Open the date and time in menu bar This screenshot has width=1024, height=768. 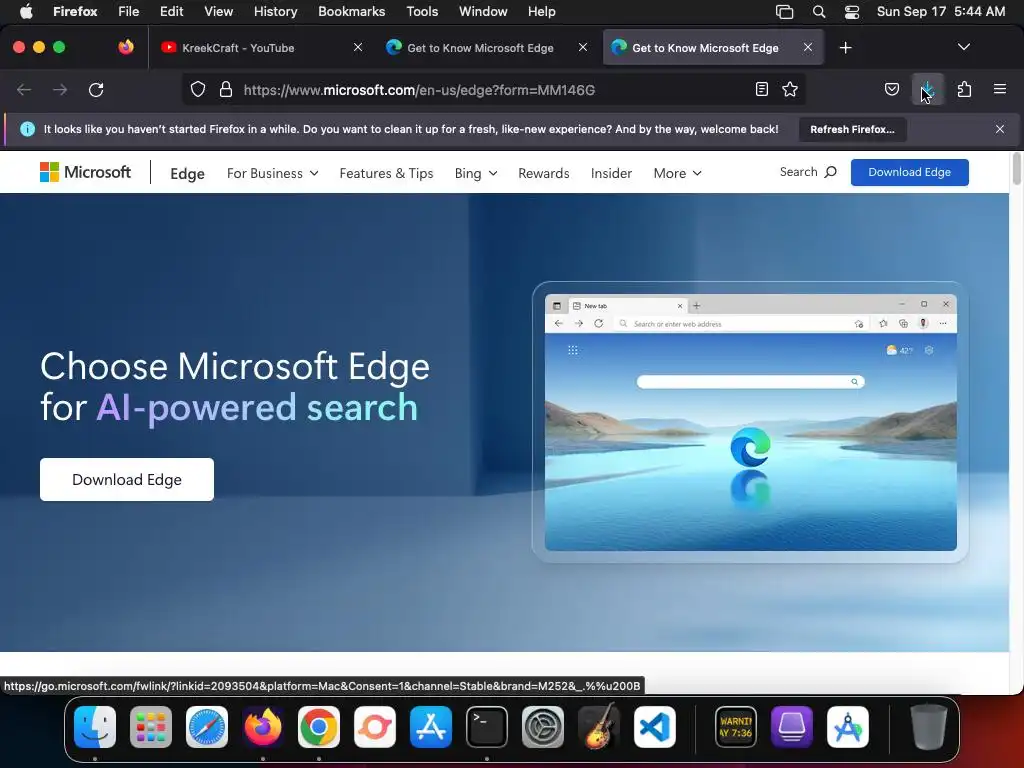point(940,12)
